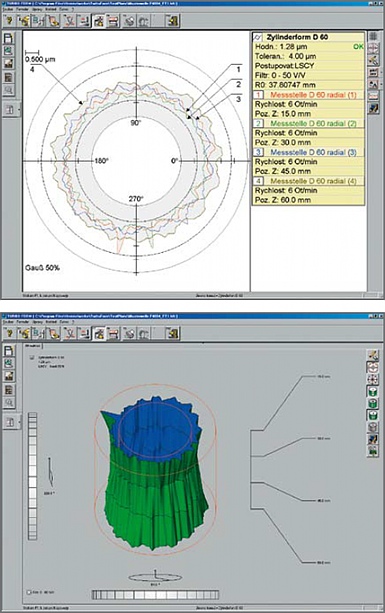Click the polar grid icon above the upper window's right sidebar

[373, 36]
